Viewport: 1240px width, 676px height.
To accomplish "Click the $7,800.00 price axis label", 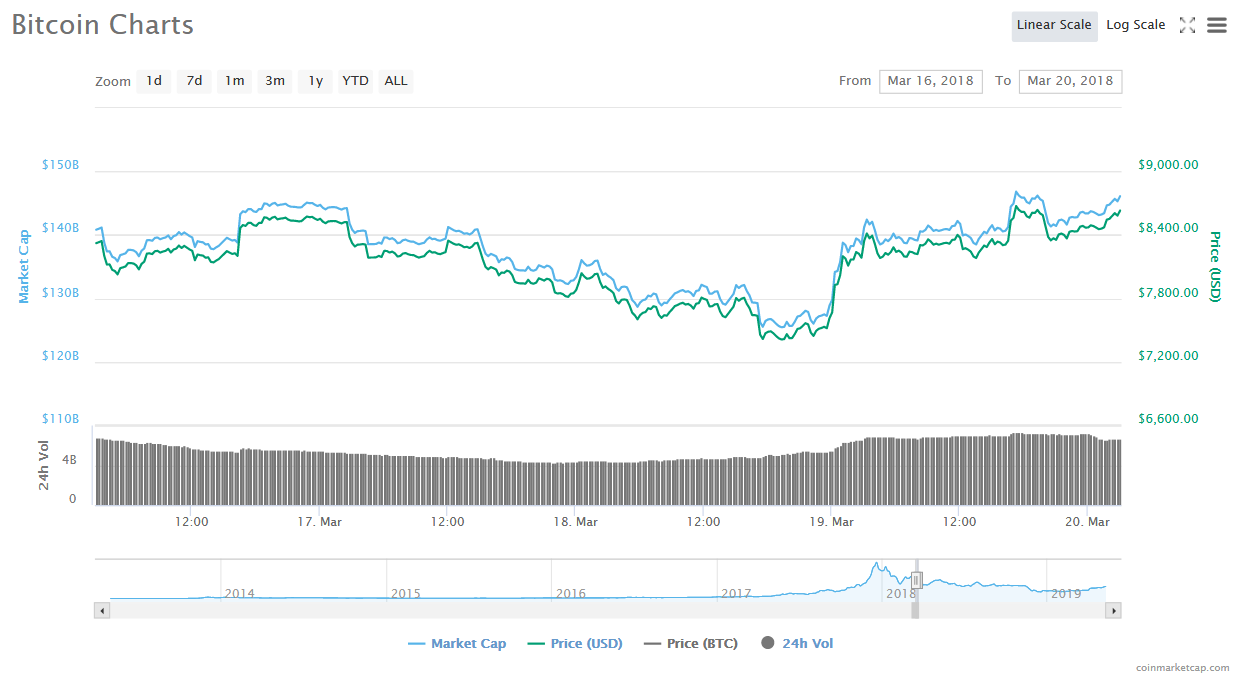I will point(1168,292).
